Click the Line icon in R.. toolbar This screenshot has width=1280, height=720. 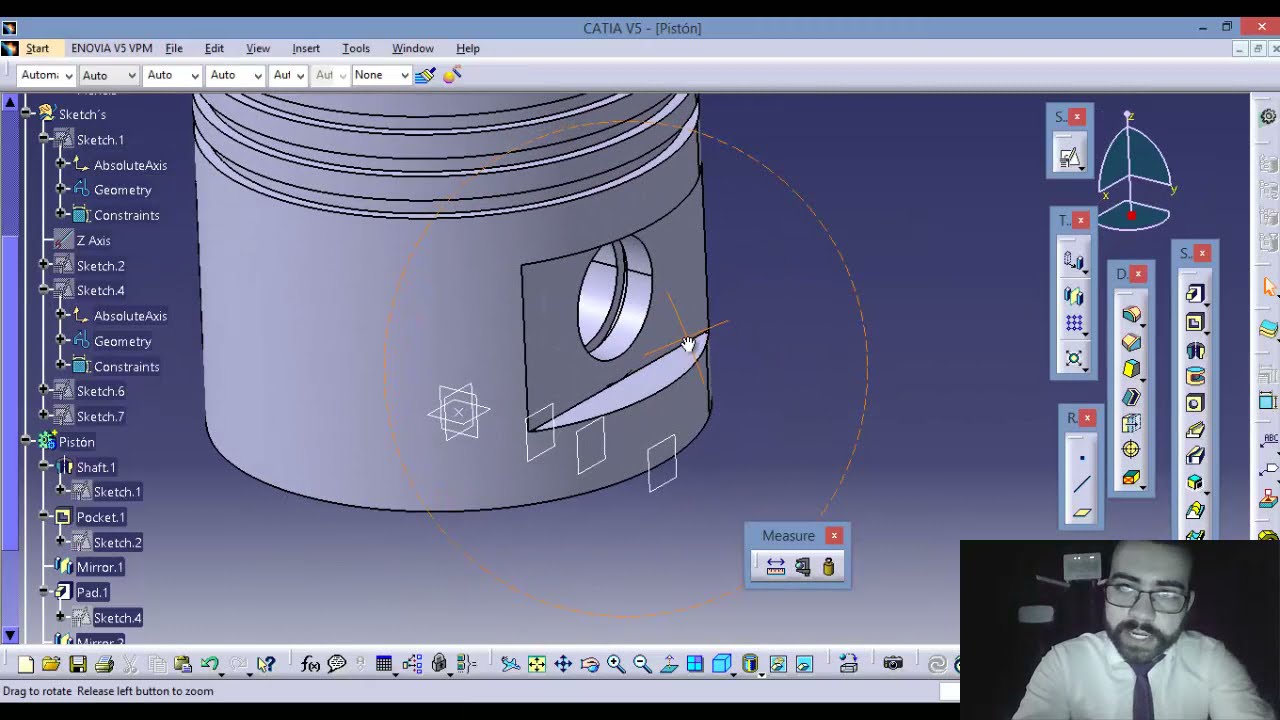1081,486
